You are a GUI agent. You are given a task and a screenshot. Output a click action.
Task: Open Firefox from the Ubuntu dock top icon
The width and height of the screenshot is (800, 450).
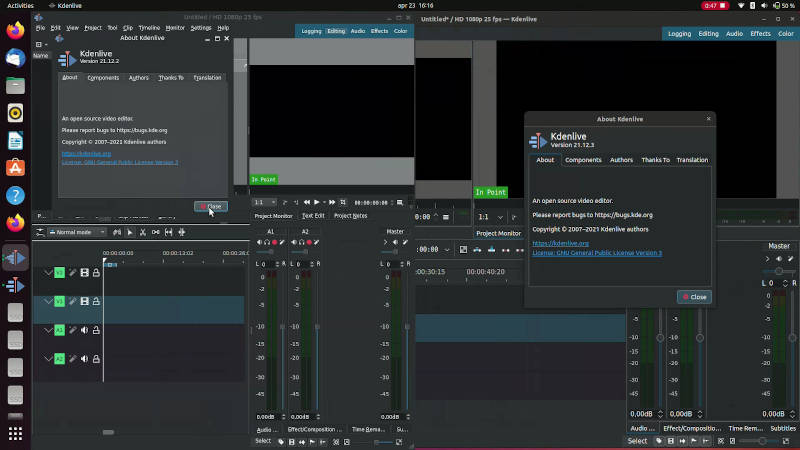click(x=15, y=31)
